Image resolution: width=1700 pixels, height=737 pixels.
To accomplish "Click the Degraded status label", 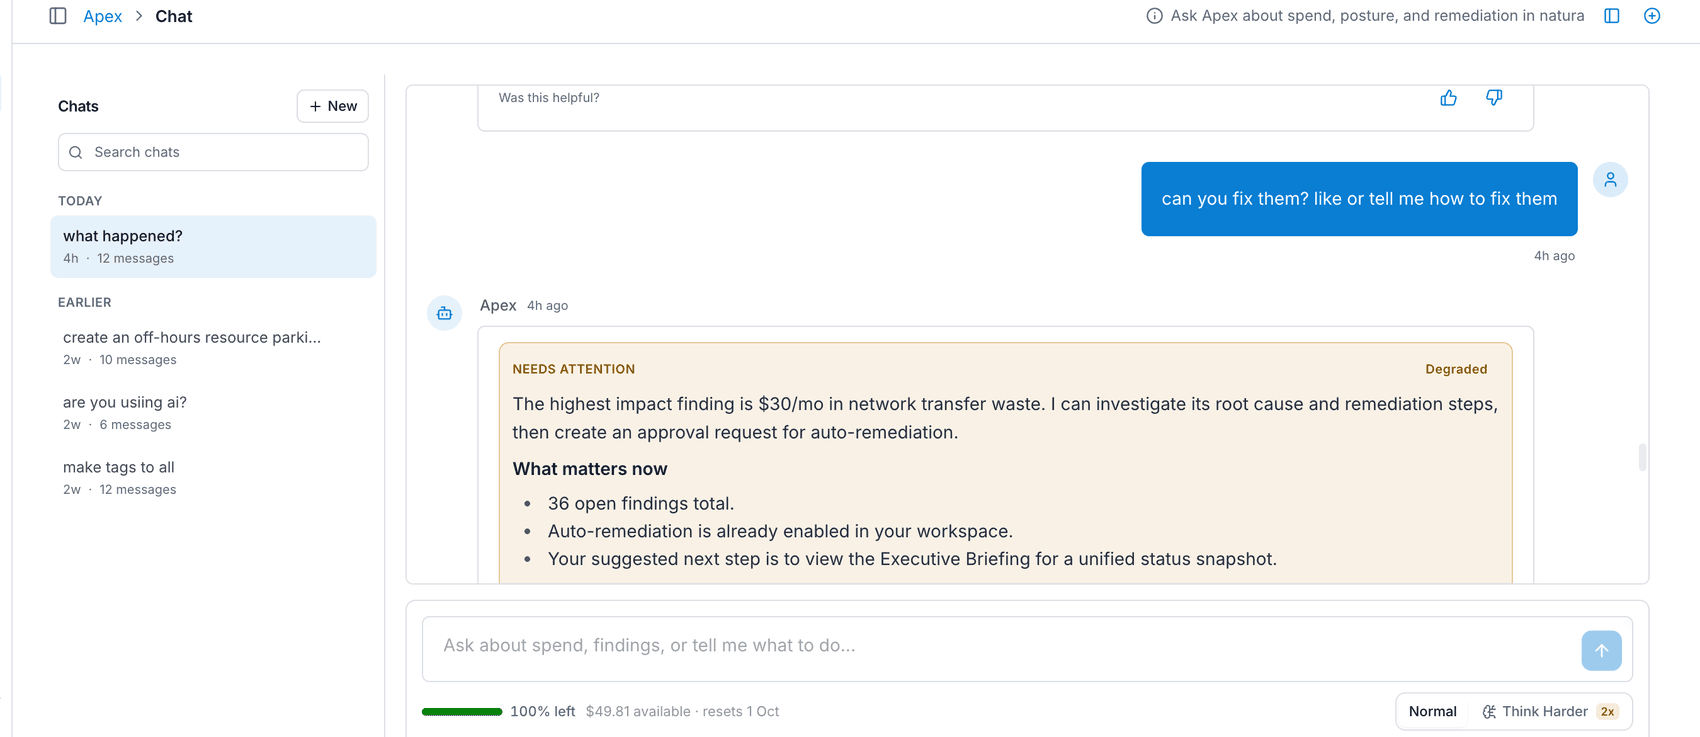I will coord(1456,370).
